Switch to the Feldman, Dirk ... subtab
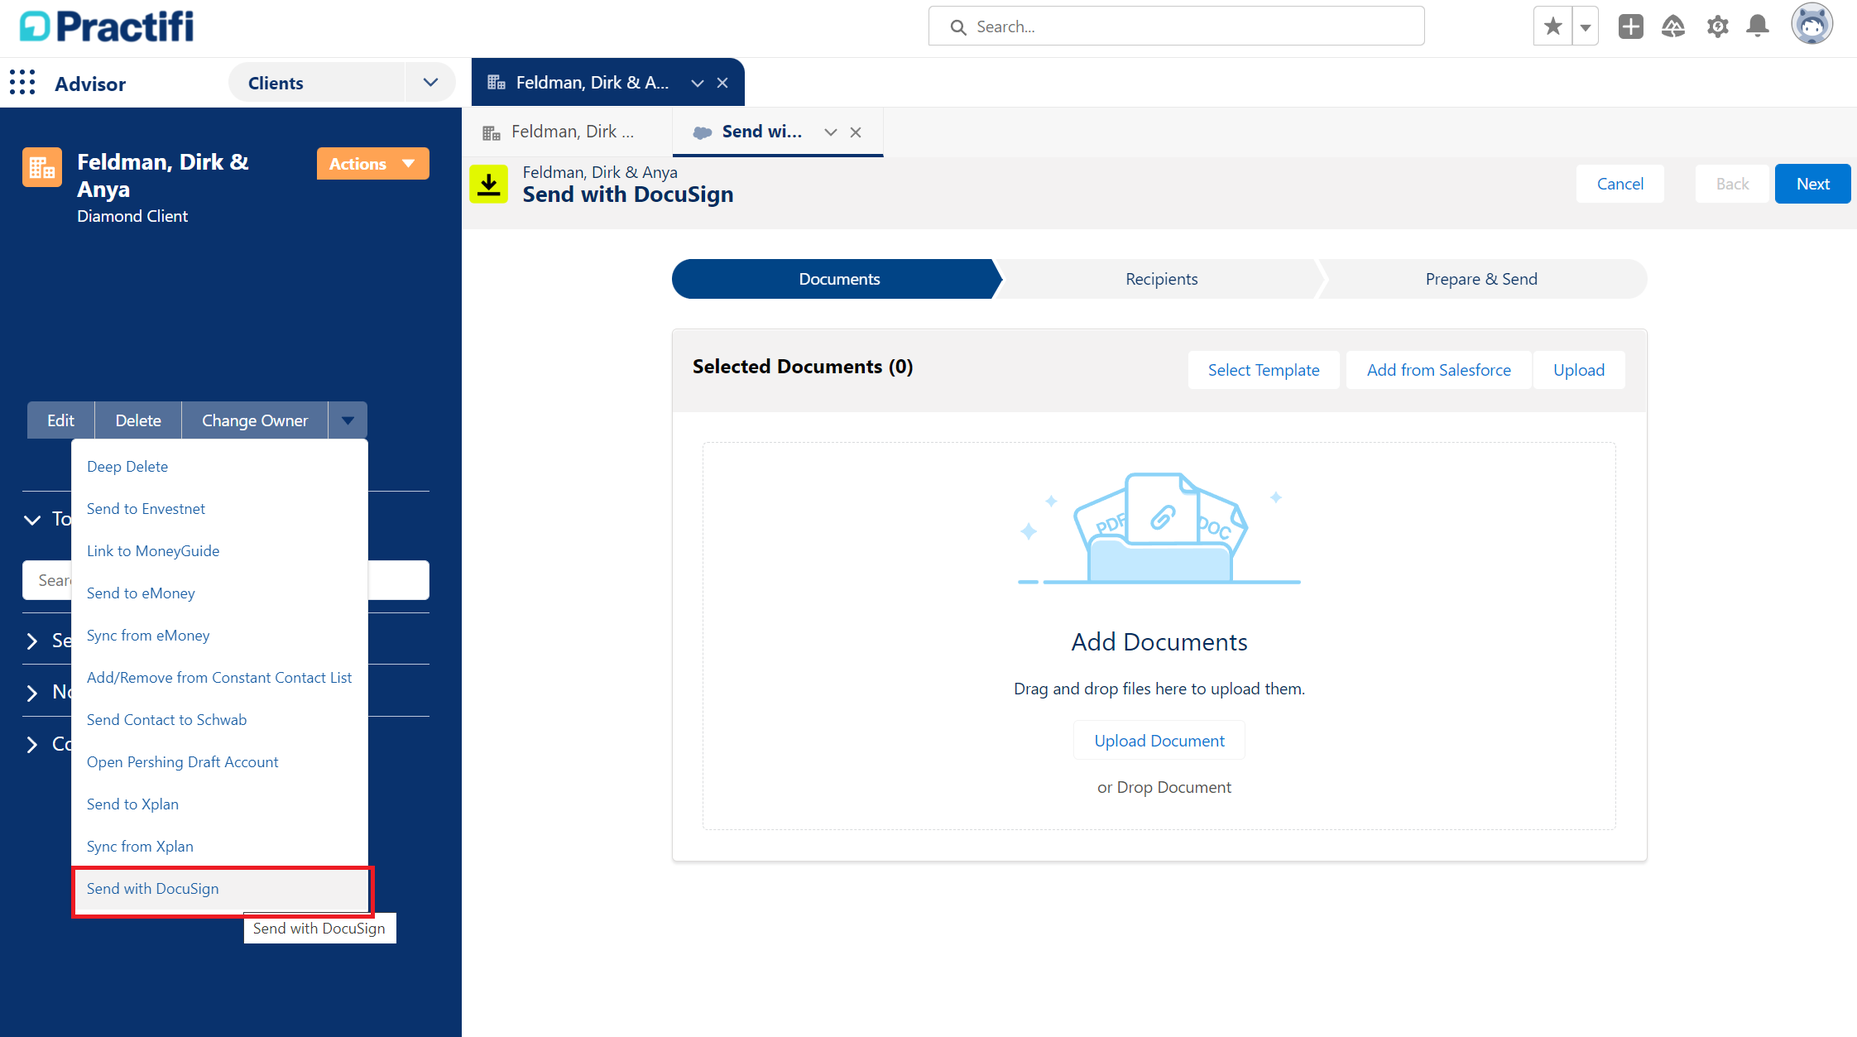Image resolution: width=1857 pixels, height=1037 pixels. tap(570, 132)
